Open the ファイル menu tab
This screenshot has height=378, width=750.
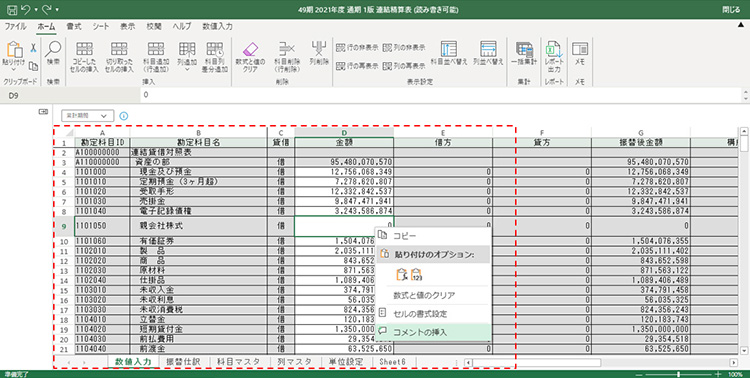16,26
